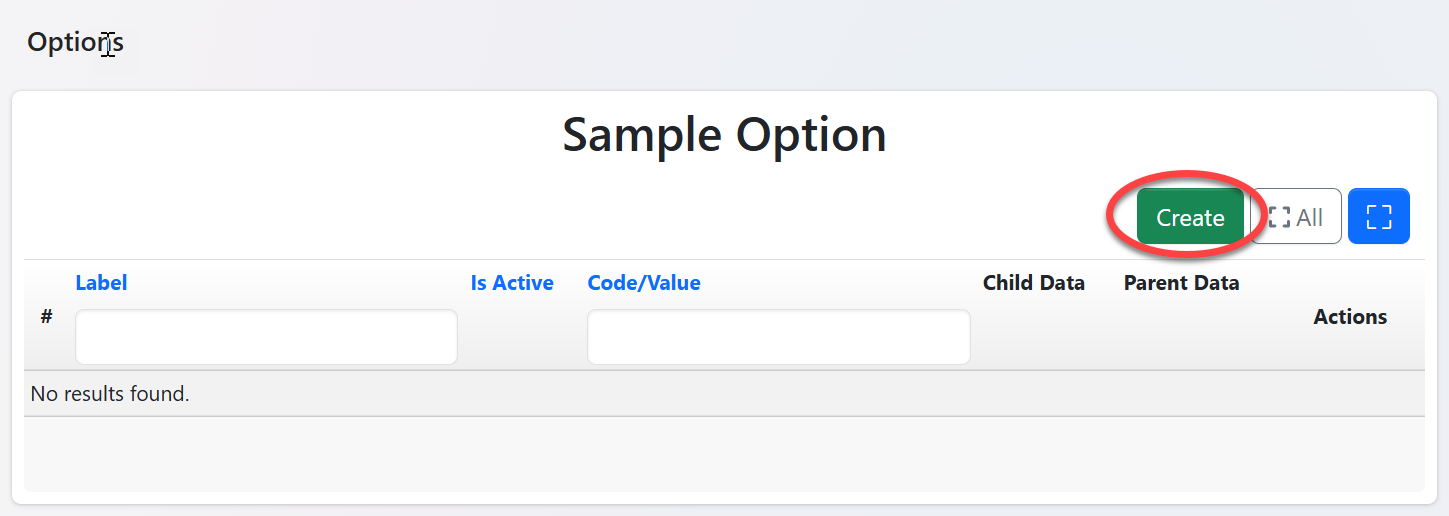The width and height of the screenshot is (1449, 516).
Task: Focus the Label filter input field
Action: pyautogui.click(x=266, y=337)
